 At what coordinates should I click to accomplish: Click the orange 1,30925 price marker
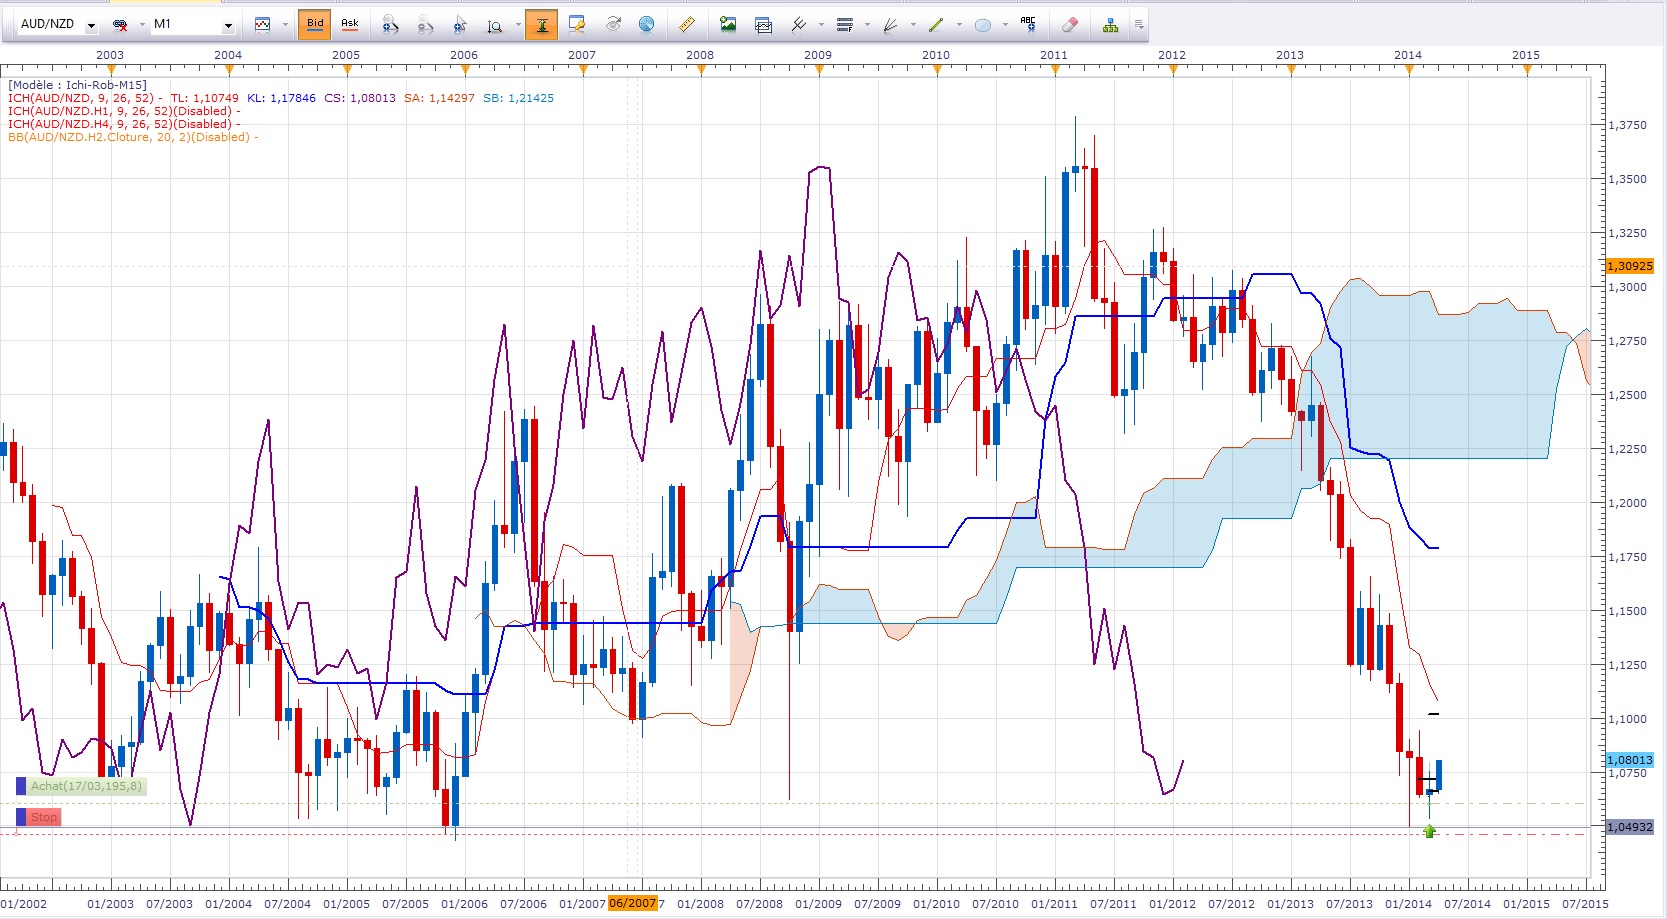1629,266
